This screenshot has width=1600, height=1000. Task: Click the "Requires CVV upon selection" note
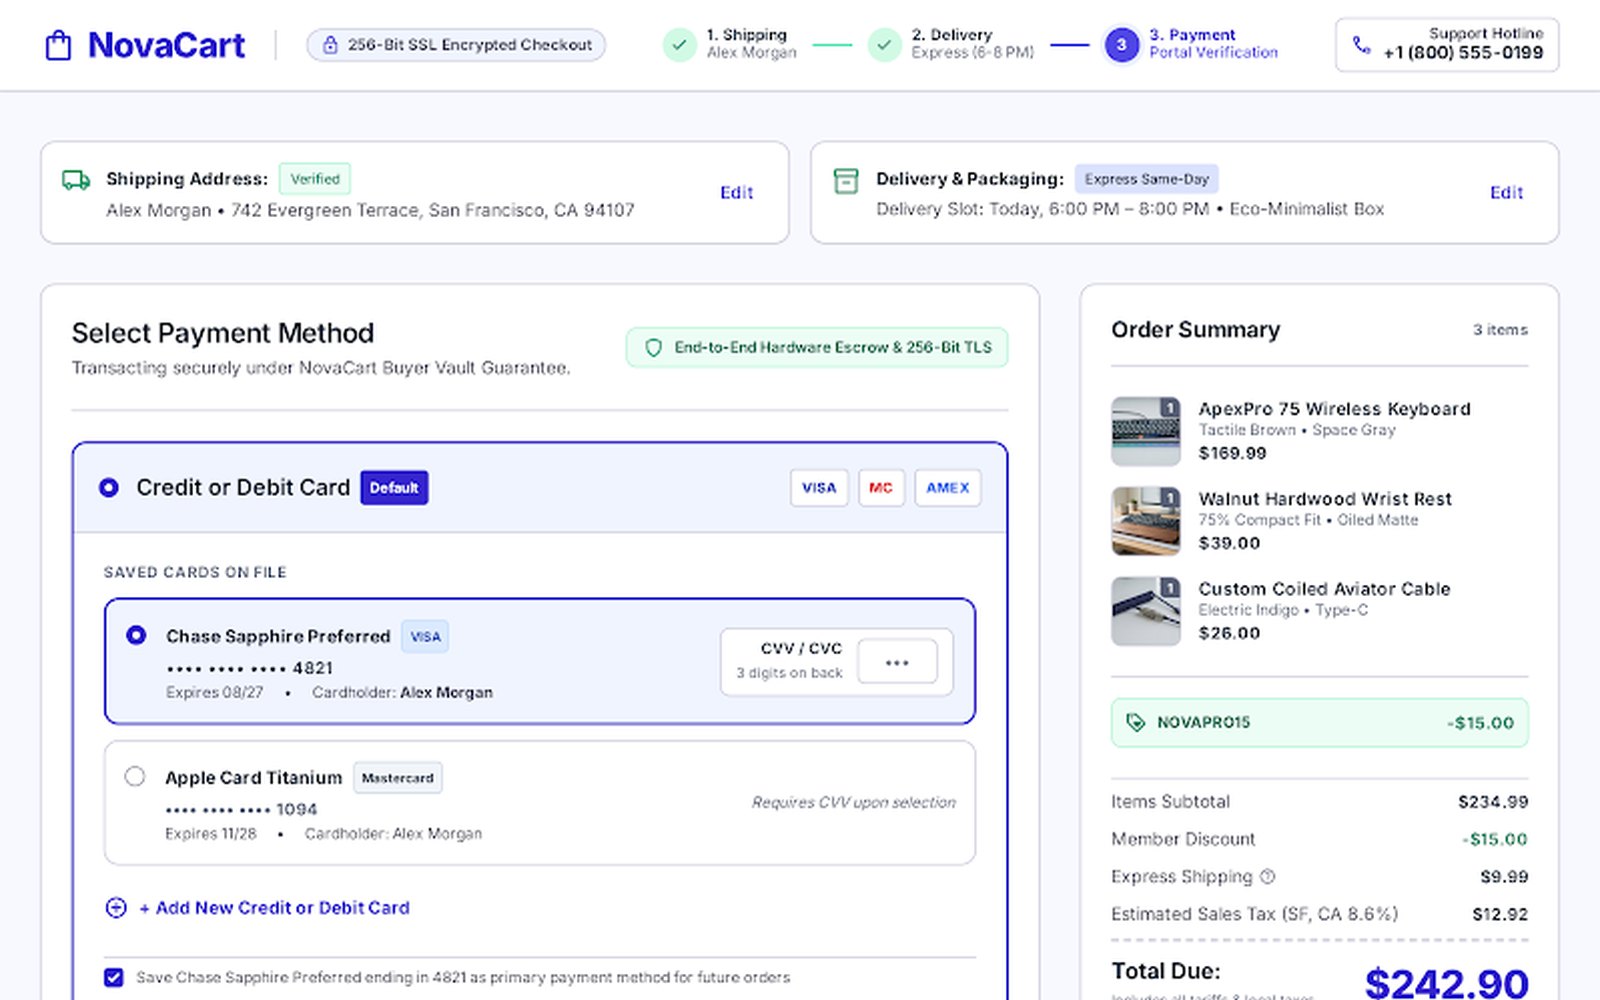point(854,802)
